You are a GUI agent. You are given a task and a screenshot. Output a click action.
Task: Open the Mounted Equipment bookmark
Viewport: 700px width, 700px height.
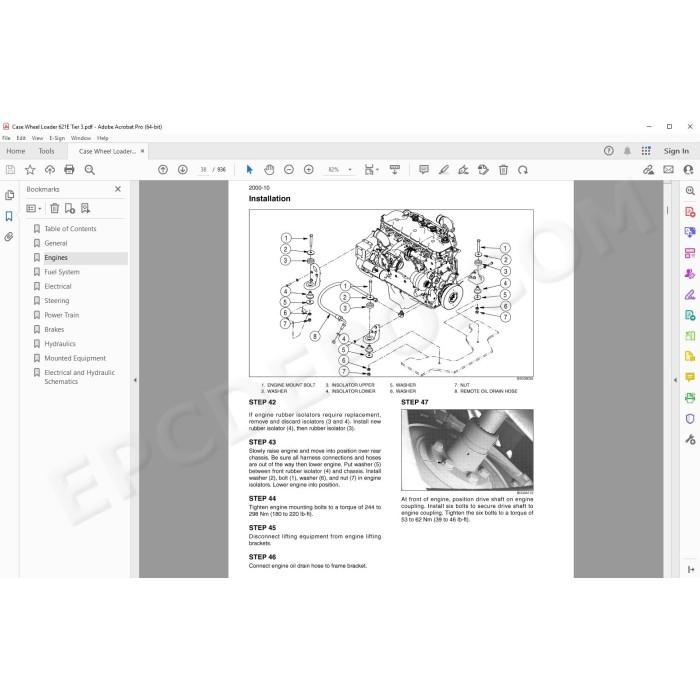(75, 358)
